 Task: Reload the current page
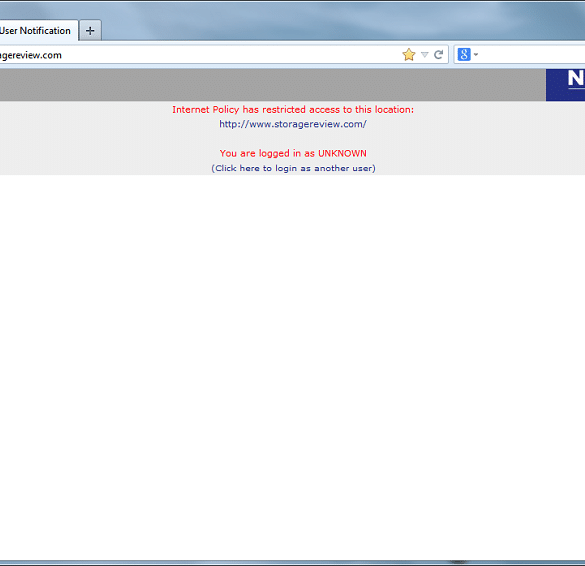[x=438, y=55]
